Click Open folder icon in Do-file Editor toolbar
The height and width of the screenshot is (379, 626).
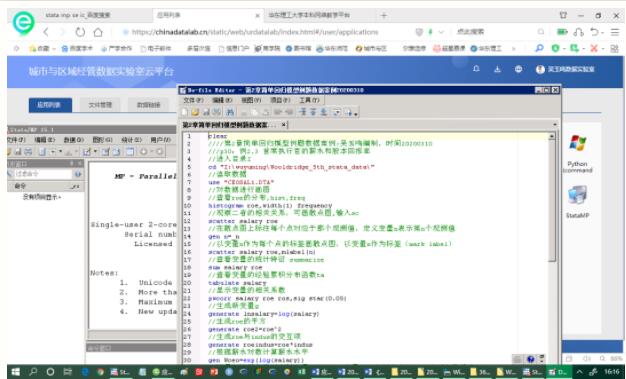(x=195, y=113)
